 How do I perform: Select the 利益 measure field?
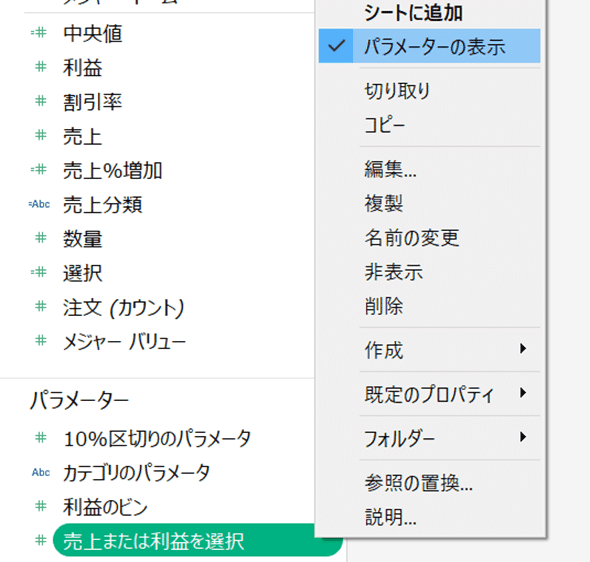pyautogui.click(x=82, y=68)
